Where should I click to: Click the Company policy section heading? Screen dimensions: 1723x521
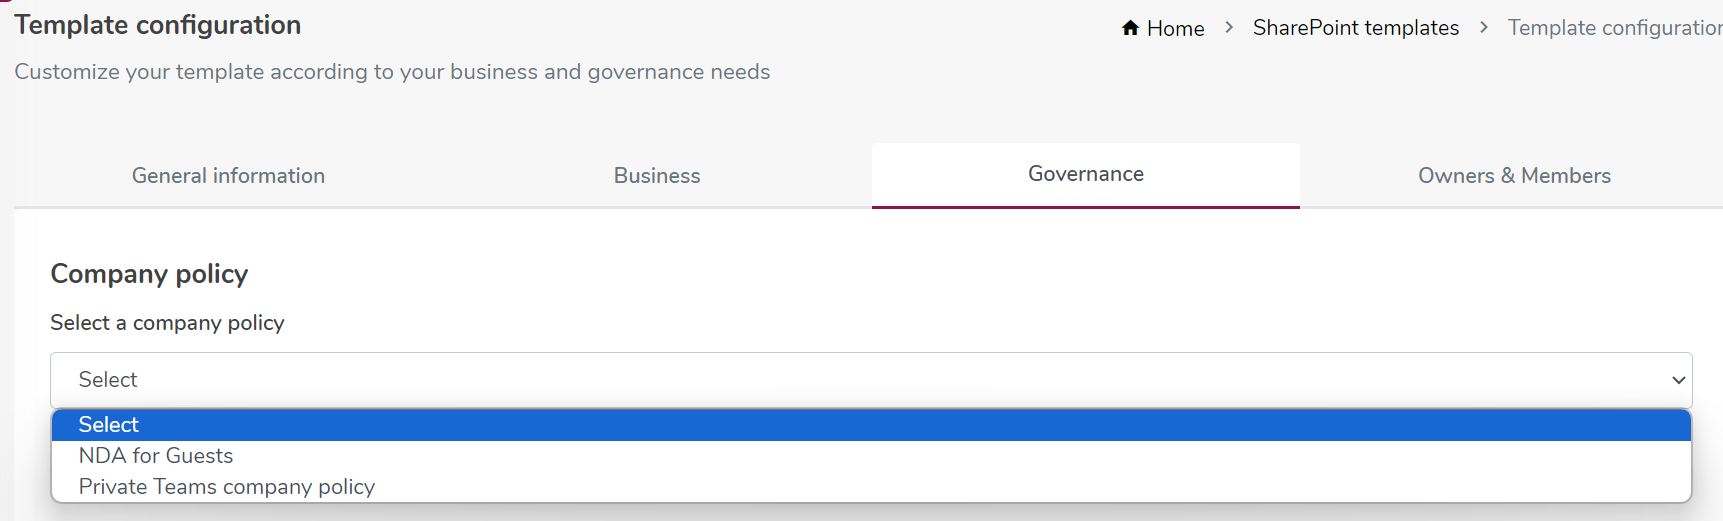(x=149, y=274)
